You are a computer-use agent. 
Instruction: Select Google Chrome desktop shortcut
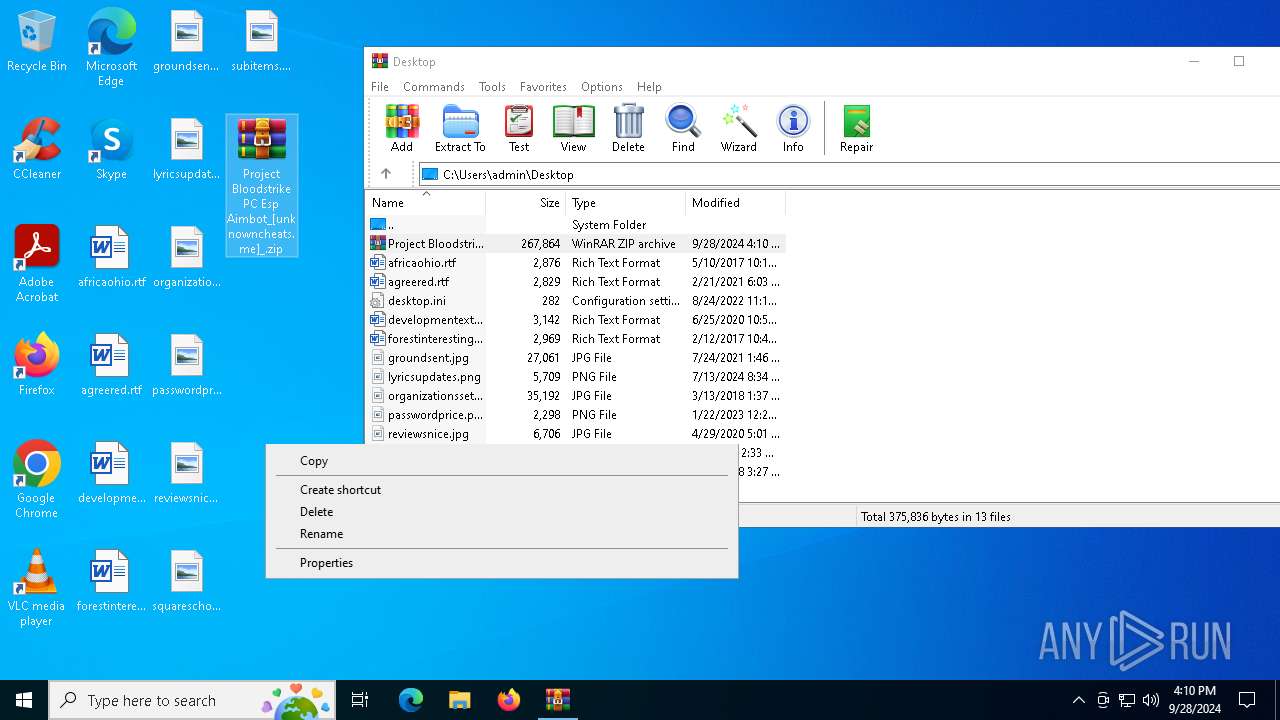(x=37, y=480)
